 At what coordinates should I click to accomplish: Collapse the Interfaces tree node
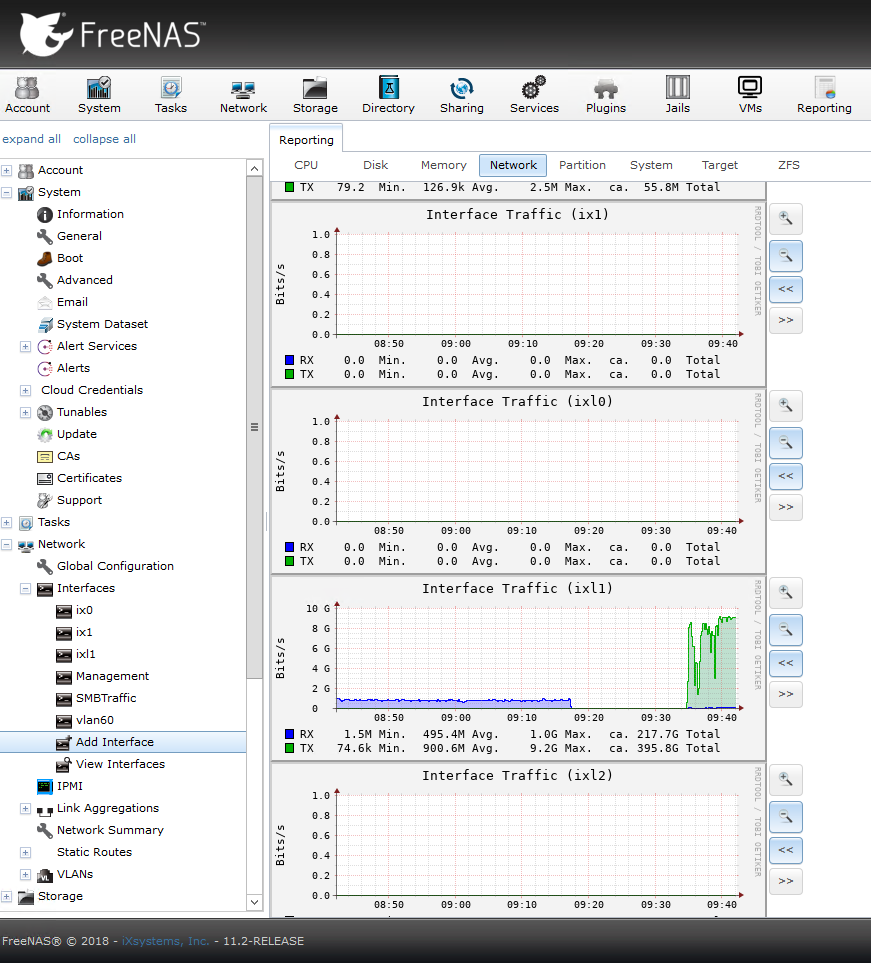click(25, 588)
